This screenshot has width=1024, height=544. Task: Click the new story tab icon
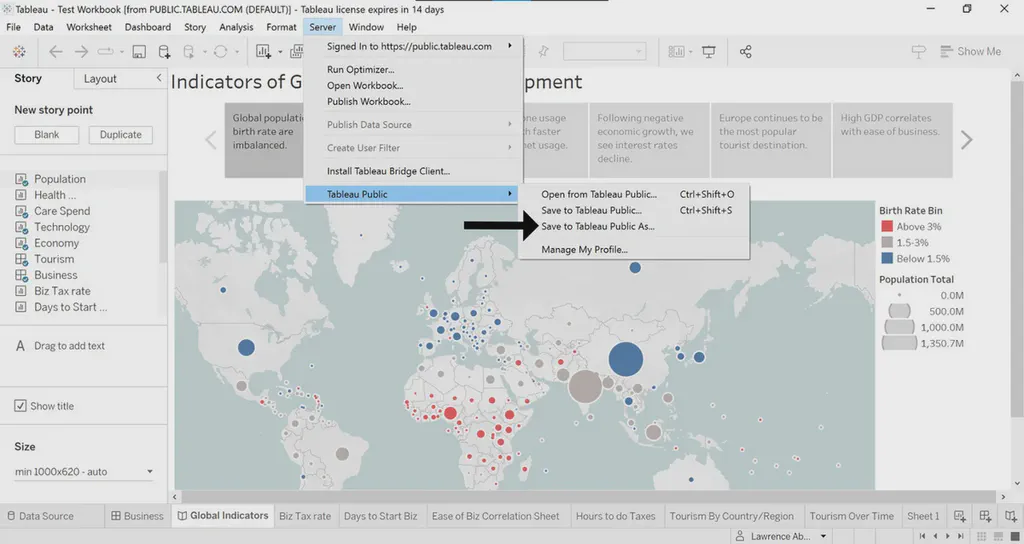click(1011, 516)
